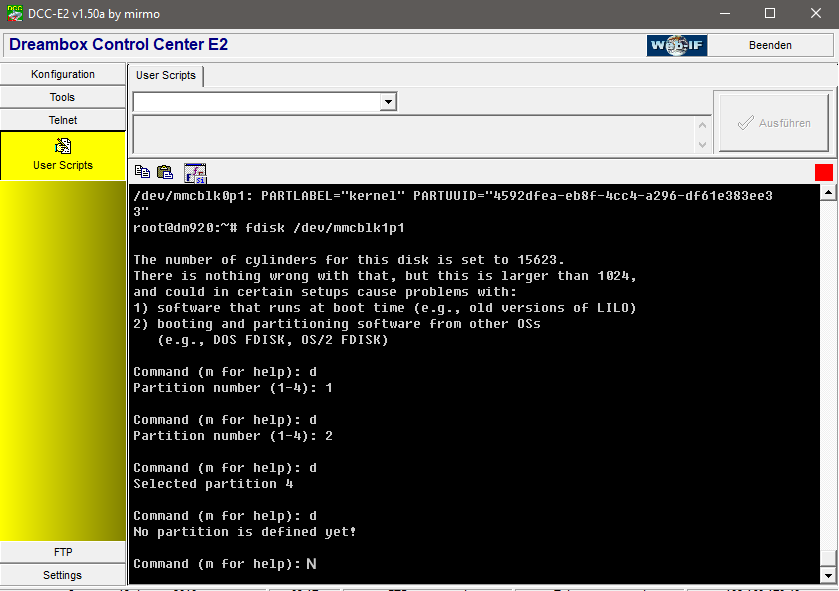Open the Settings section
The height and width of the screenshot is (591, 839).
[63, 575]
